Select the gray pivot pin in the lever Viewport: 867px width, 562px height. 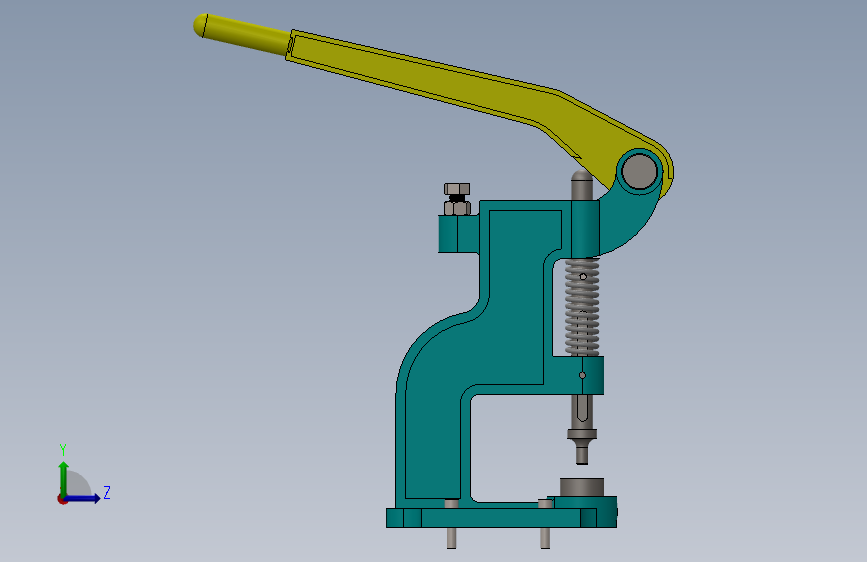(639, 171)
